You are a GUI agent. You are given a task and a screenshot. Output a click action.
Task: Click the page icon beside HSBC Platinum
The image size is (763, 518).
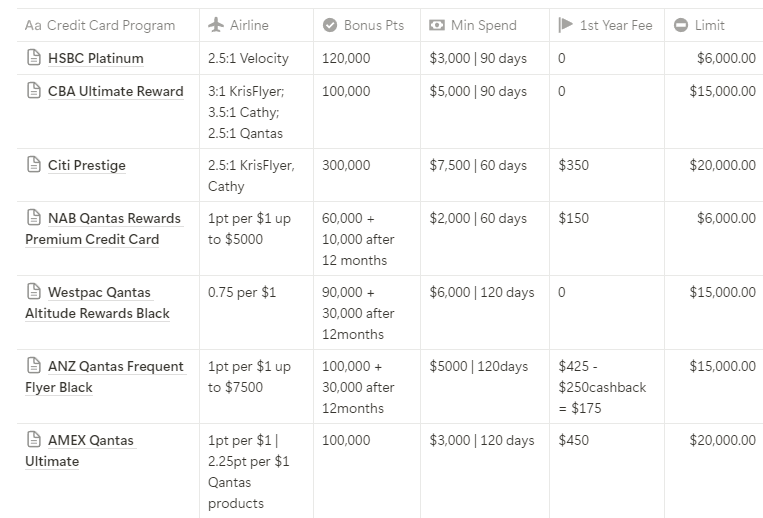point(33,59)
